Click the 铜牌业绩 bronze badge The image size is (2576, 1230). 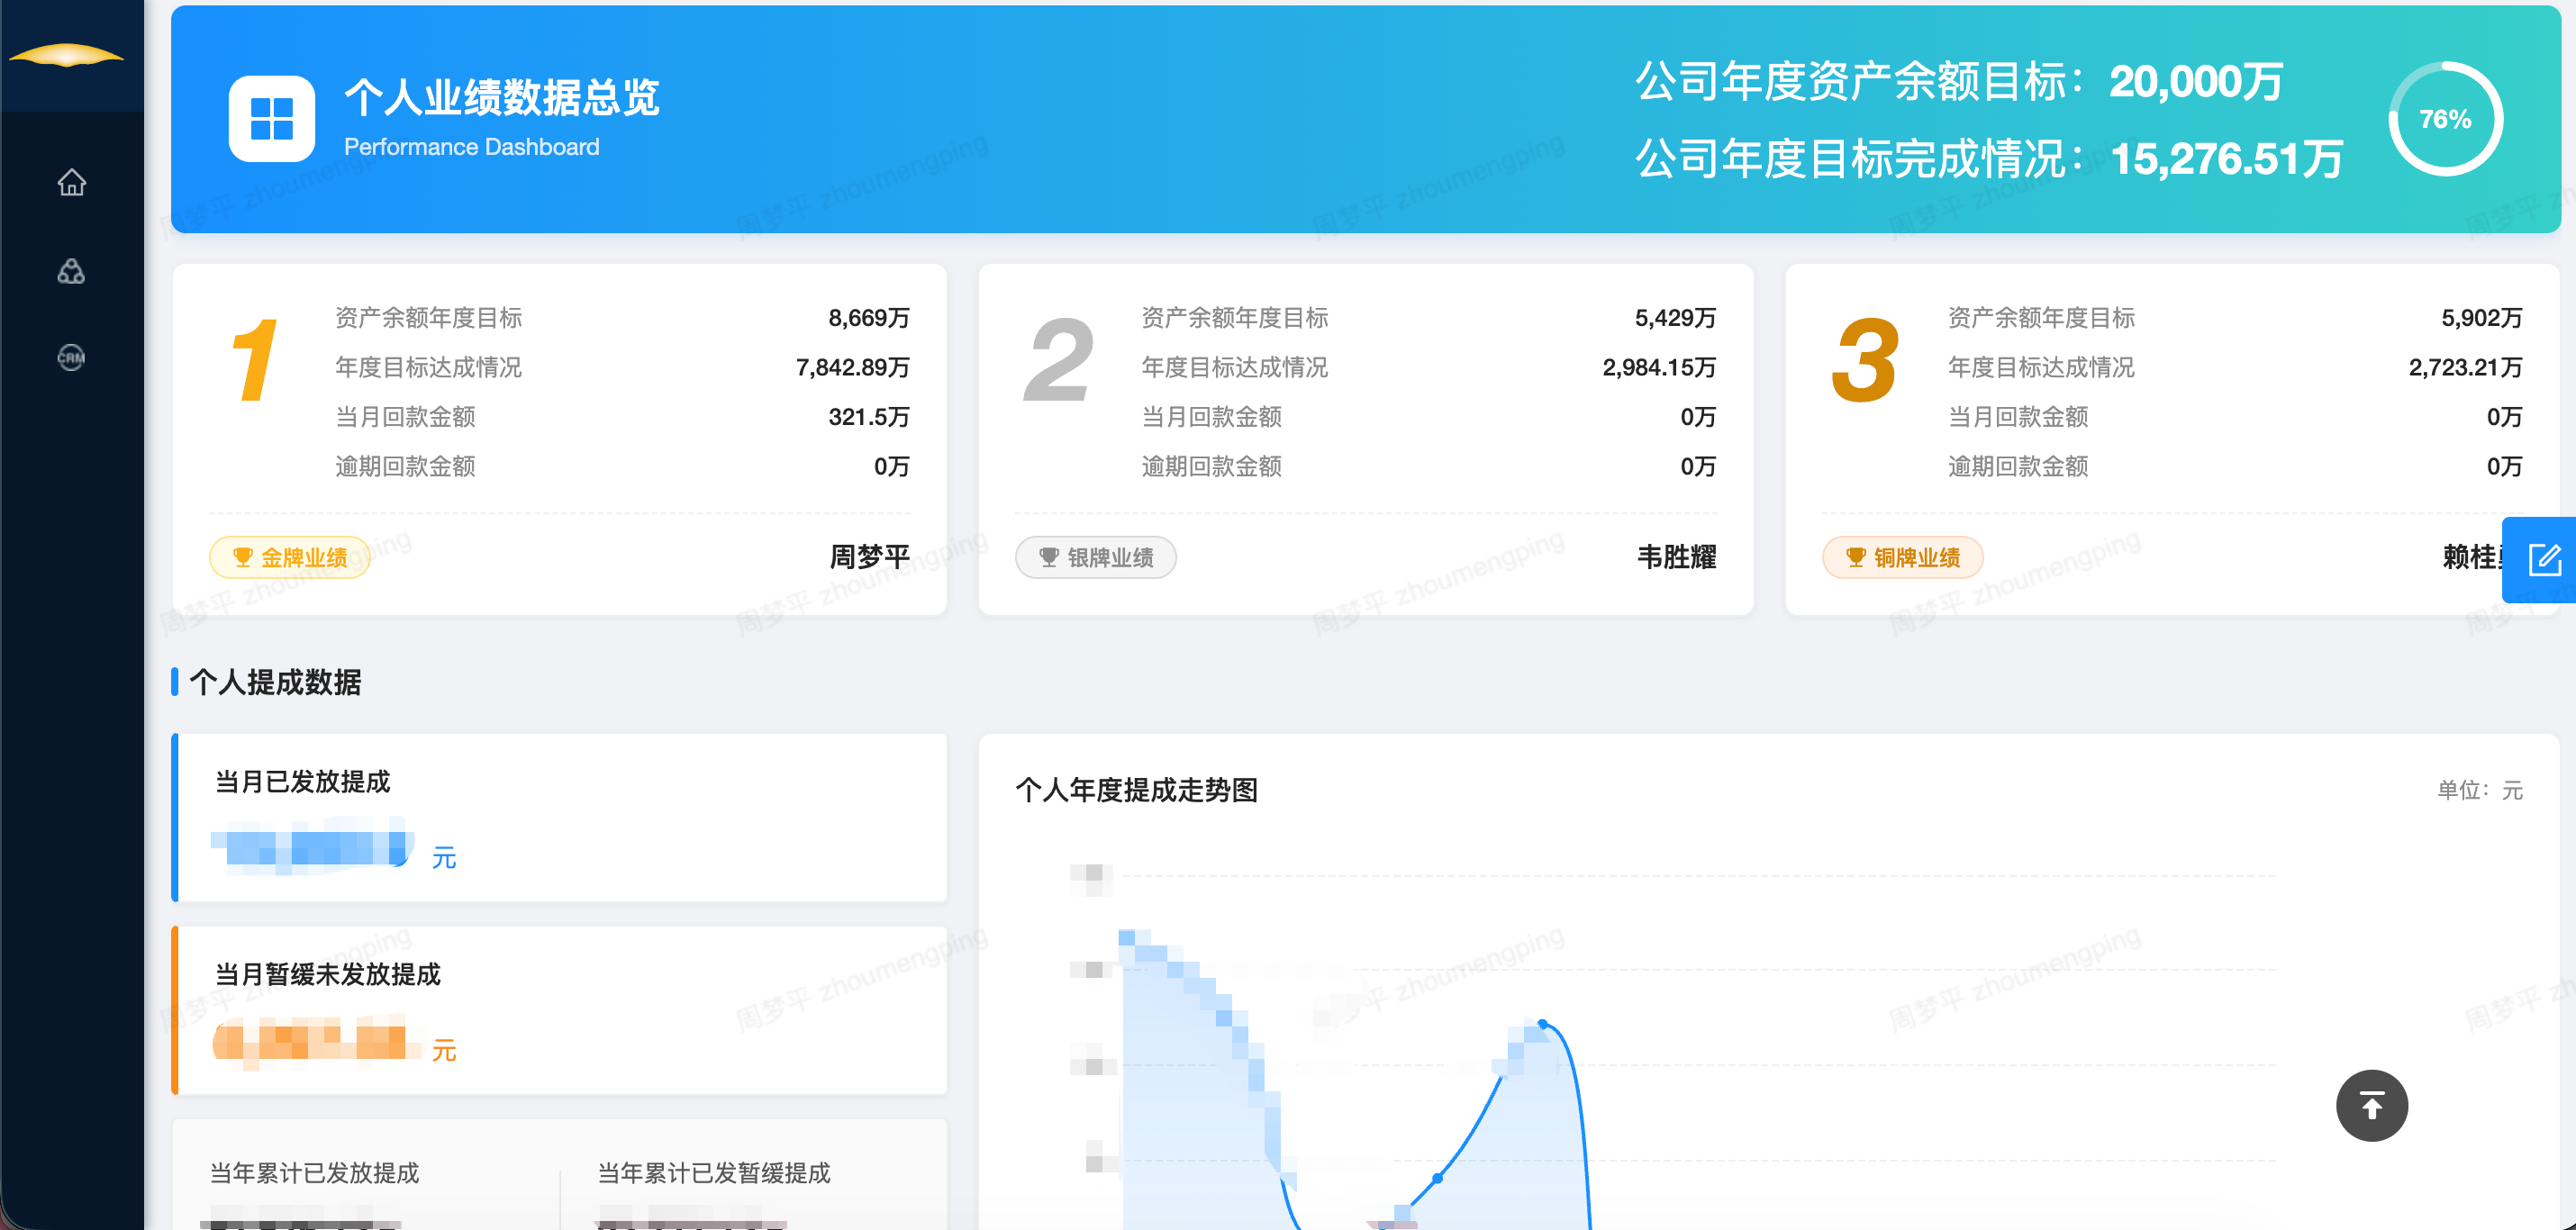pos(1901,557)
